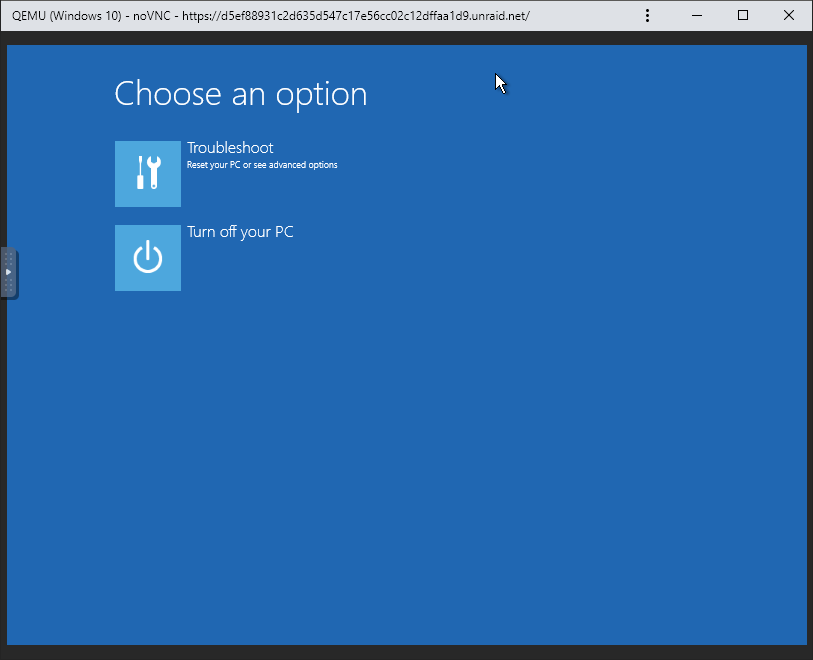Maximize the noVNC window
This screenshot has width=813, height=660.
742,16
